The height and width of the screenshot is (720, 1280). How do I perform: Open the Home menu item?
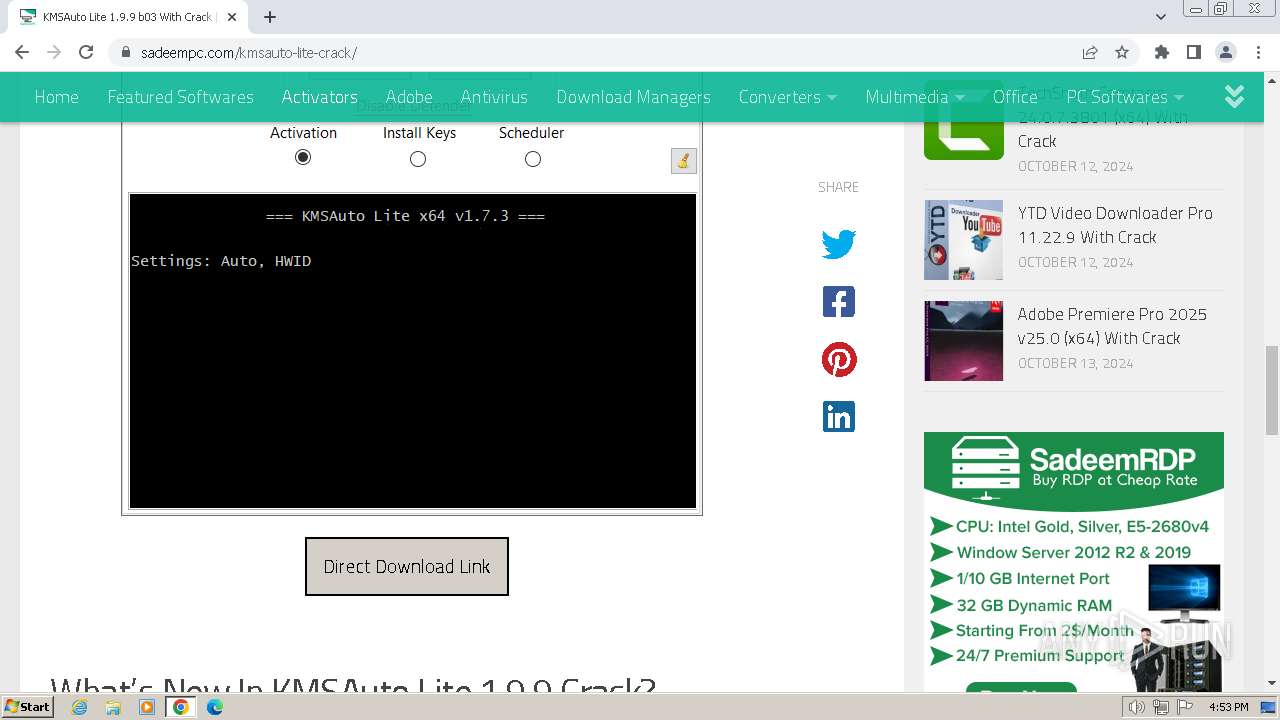click(56, 97)
